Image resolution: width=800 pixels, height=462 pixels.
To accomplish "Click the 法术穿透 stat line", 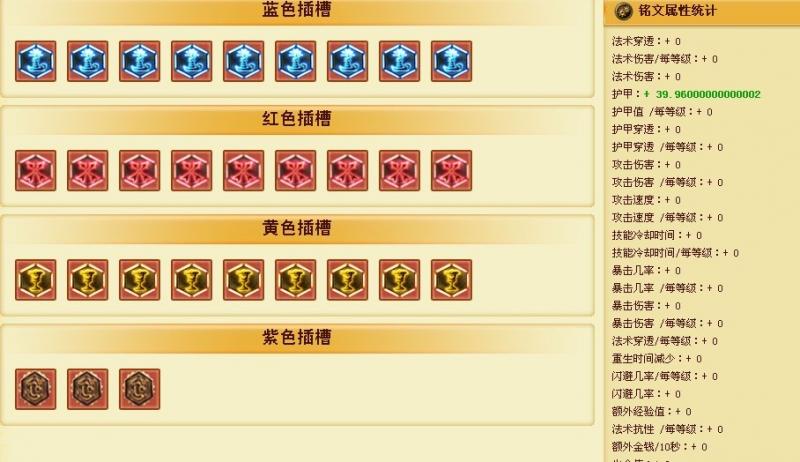I will pos(646,41).
